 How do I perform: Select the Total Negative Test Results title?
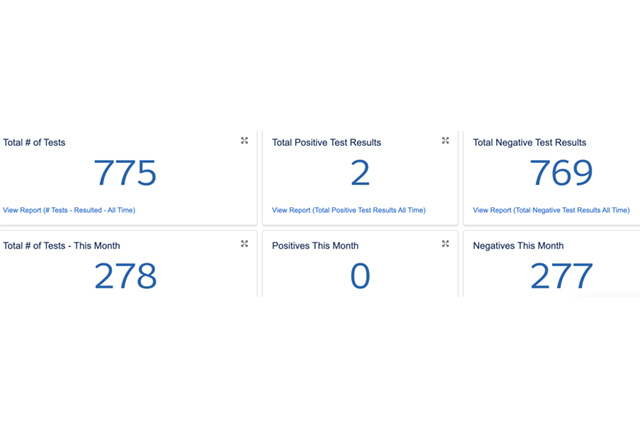point(529,143)
